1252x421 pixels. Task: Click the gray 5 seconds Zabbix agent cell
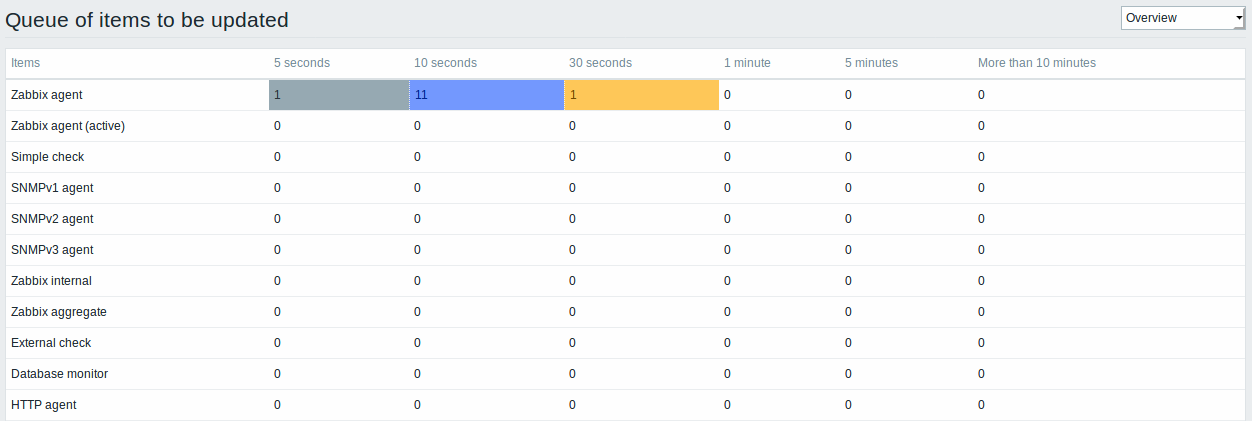click(x=339, y=95)
